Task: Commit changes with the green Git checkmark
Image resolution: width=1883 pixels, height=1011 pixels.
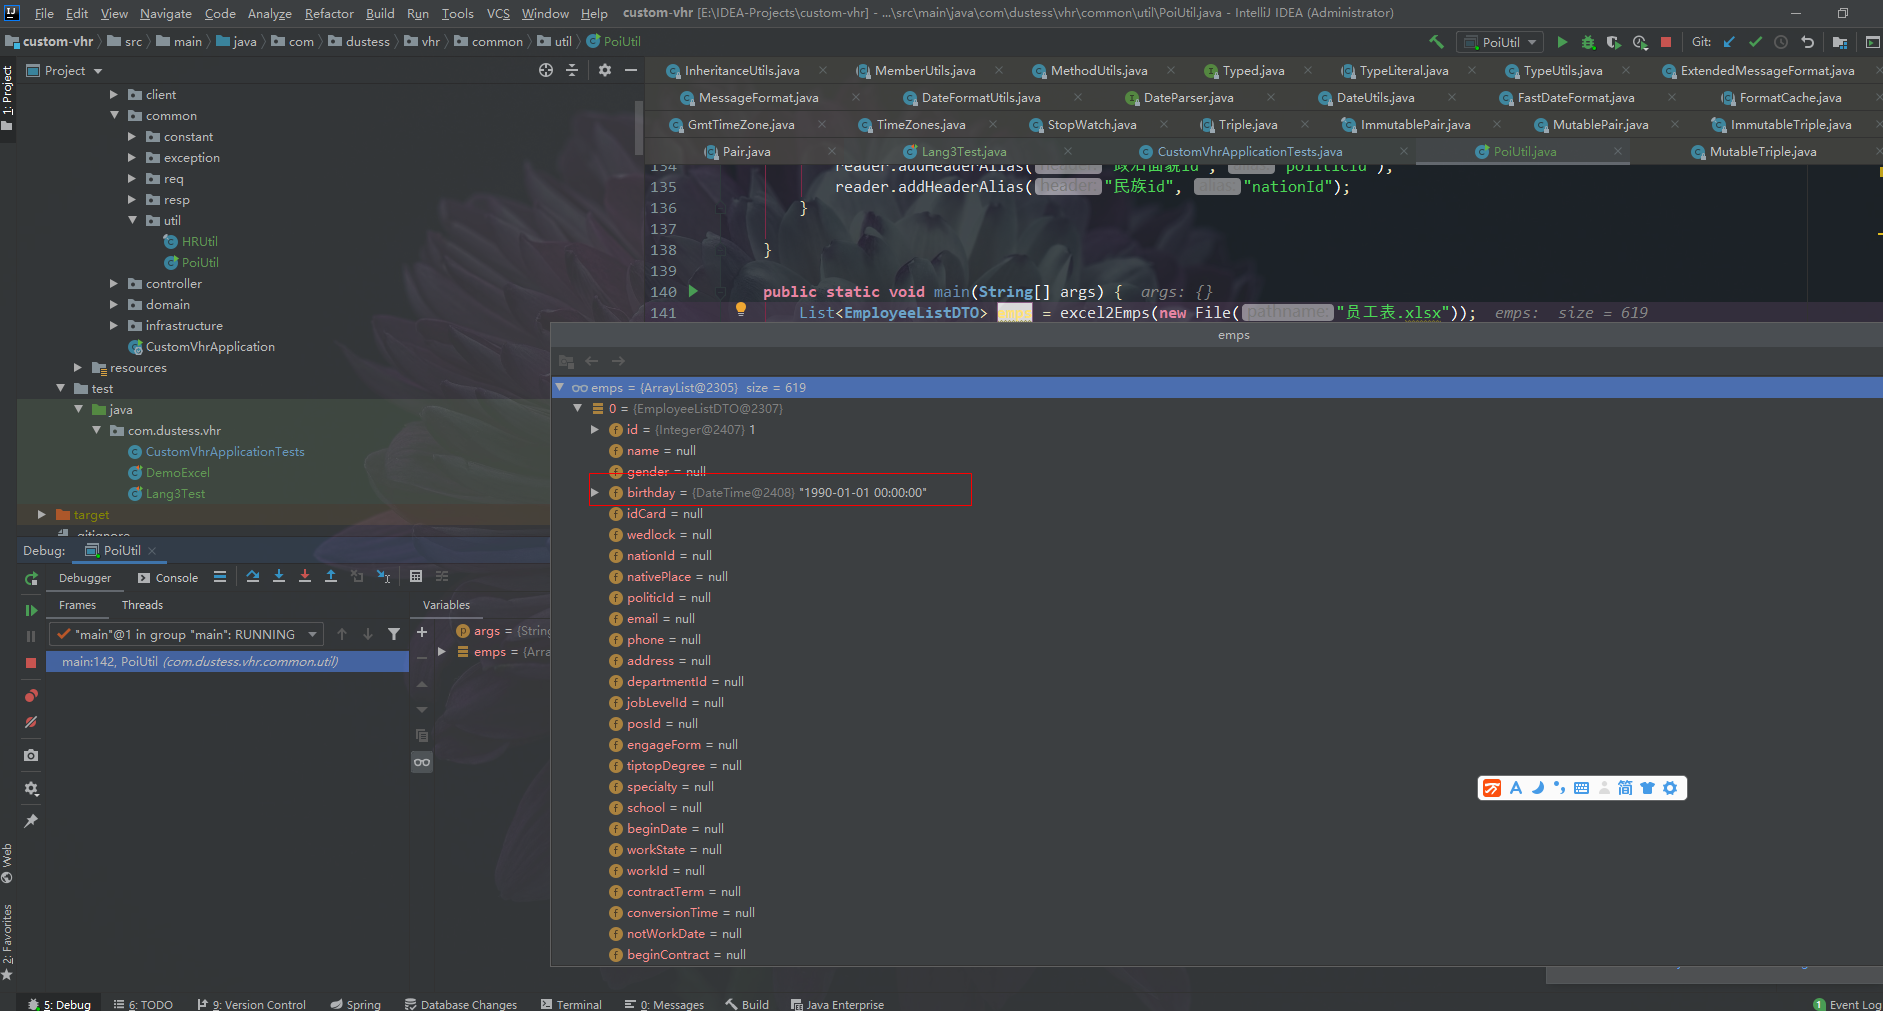Action: tap(1756, 42)
